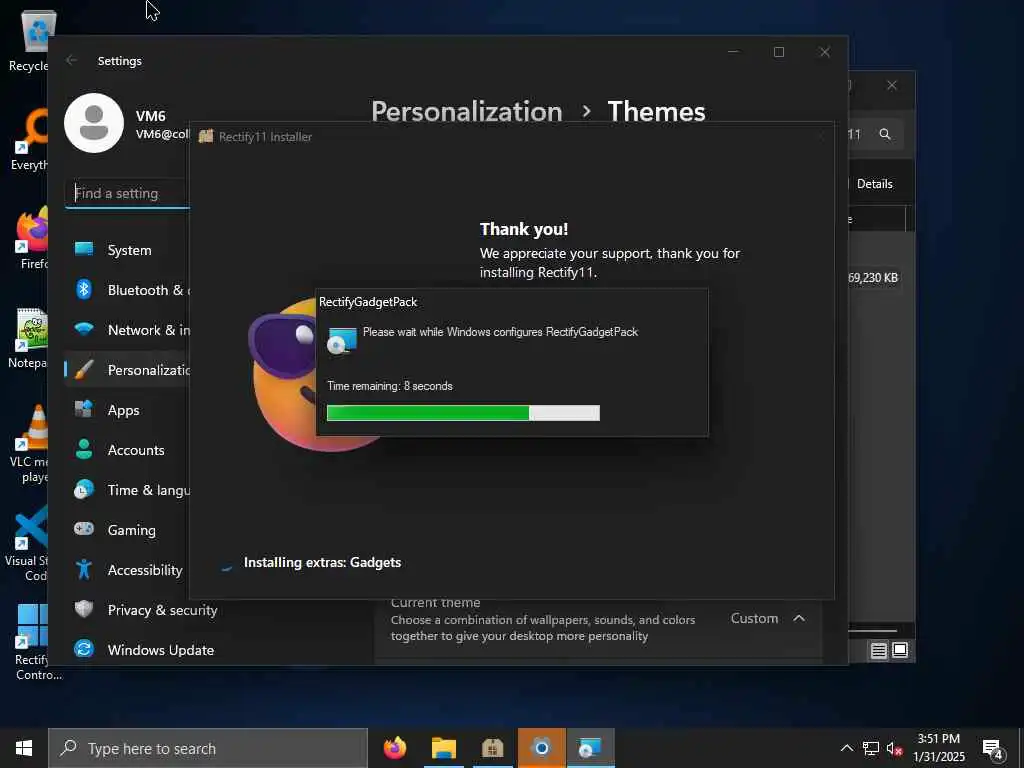Click the Accessibility figure icon
1024x768 pixels.
click(x=84, y=569)
